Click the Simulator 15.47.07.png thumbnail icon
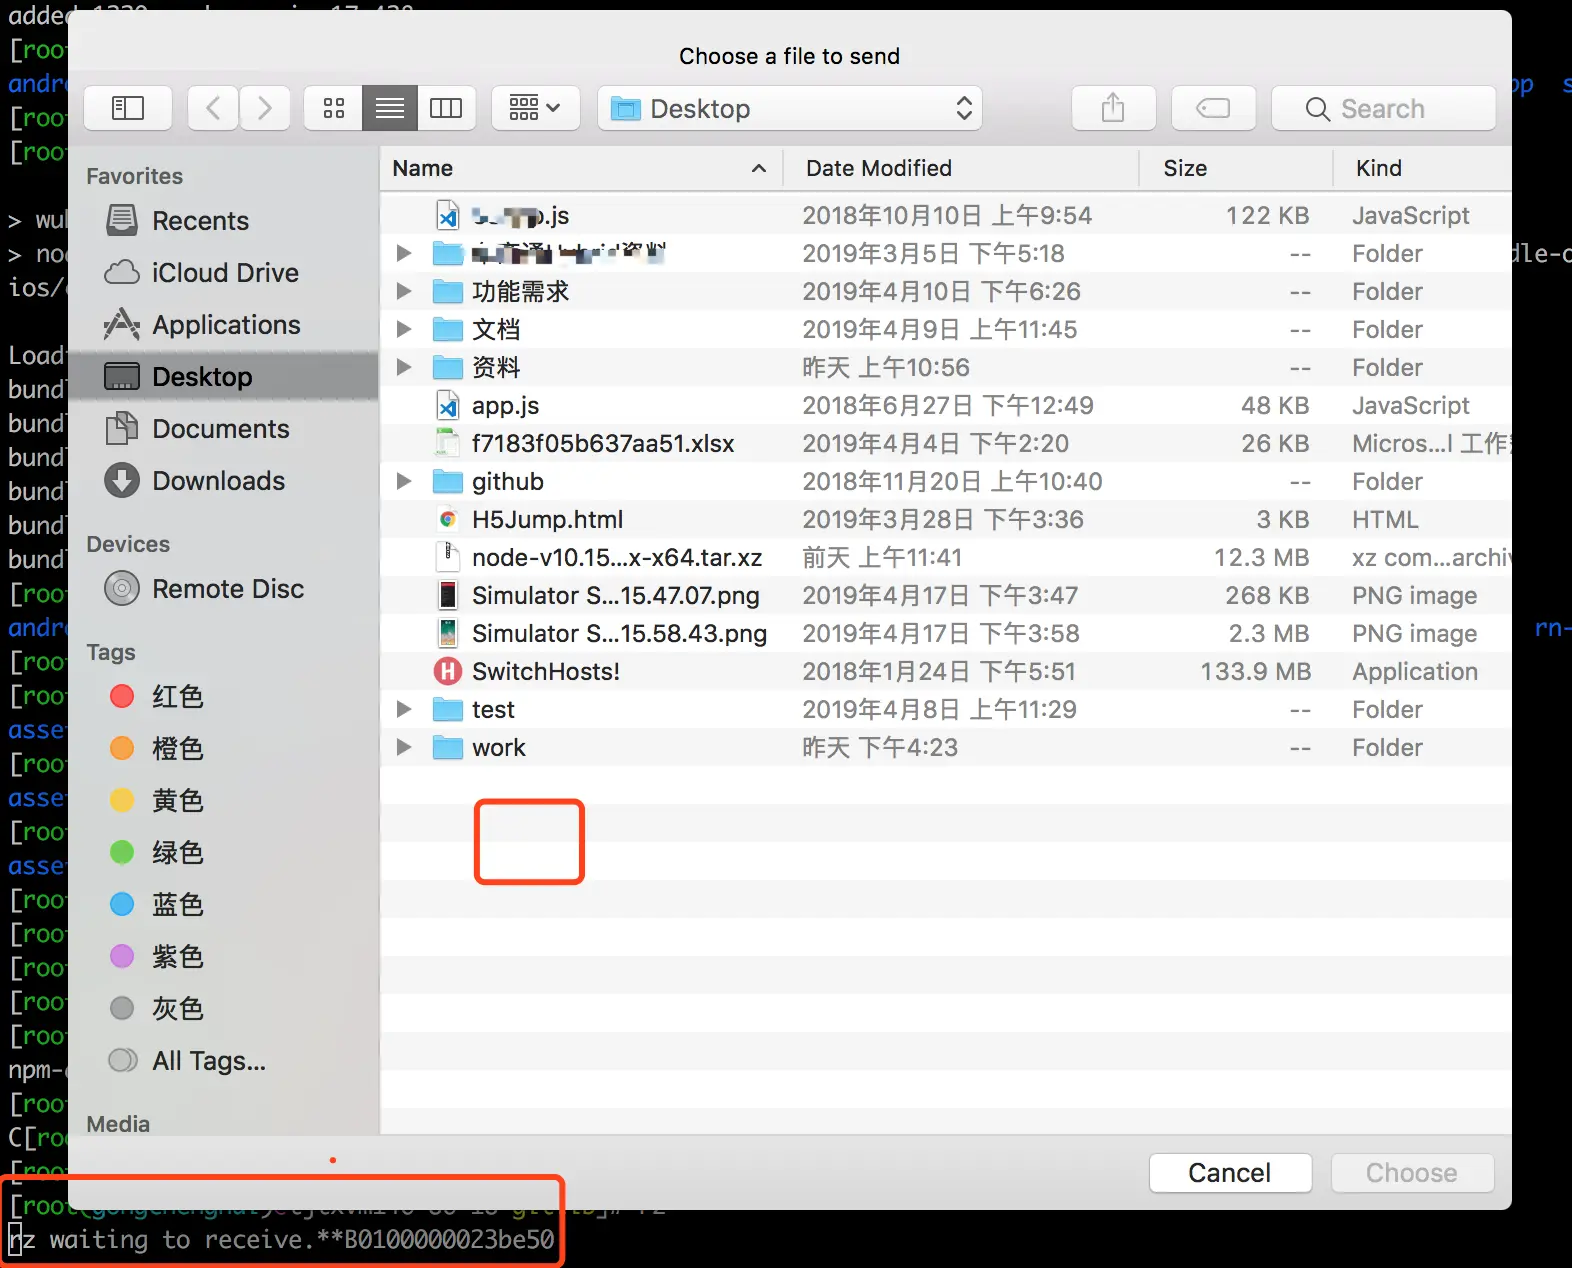Screen dimensions: 1572x1268 tap(448, 596)
